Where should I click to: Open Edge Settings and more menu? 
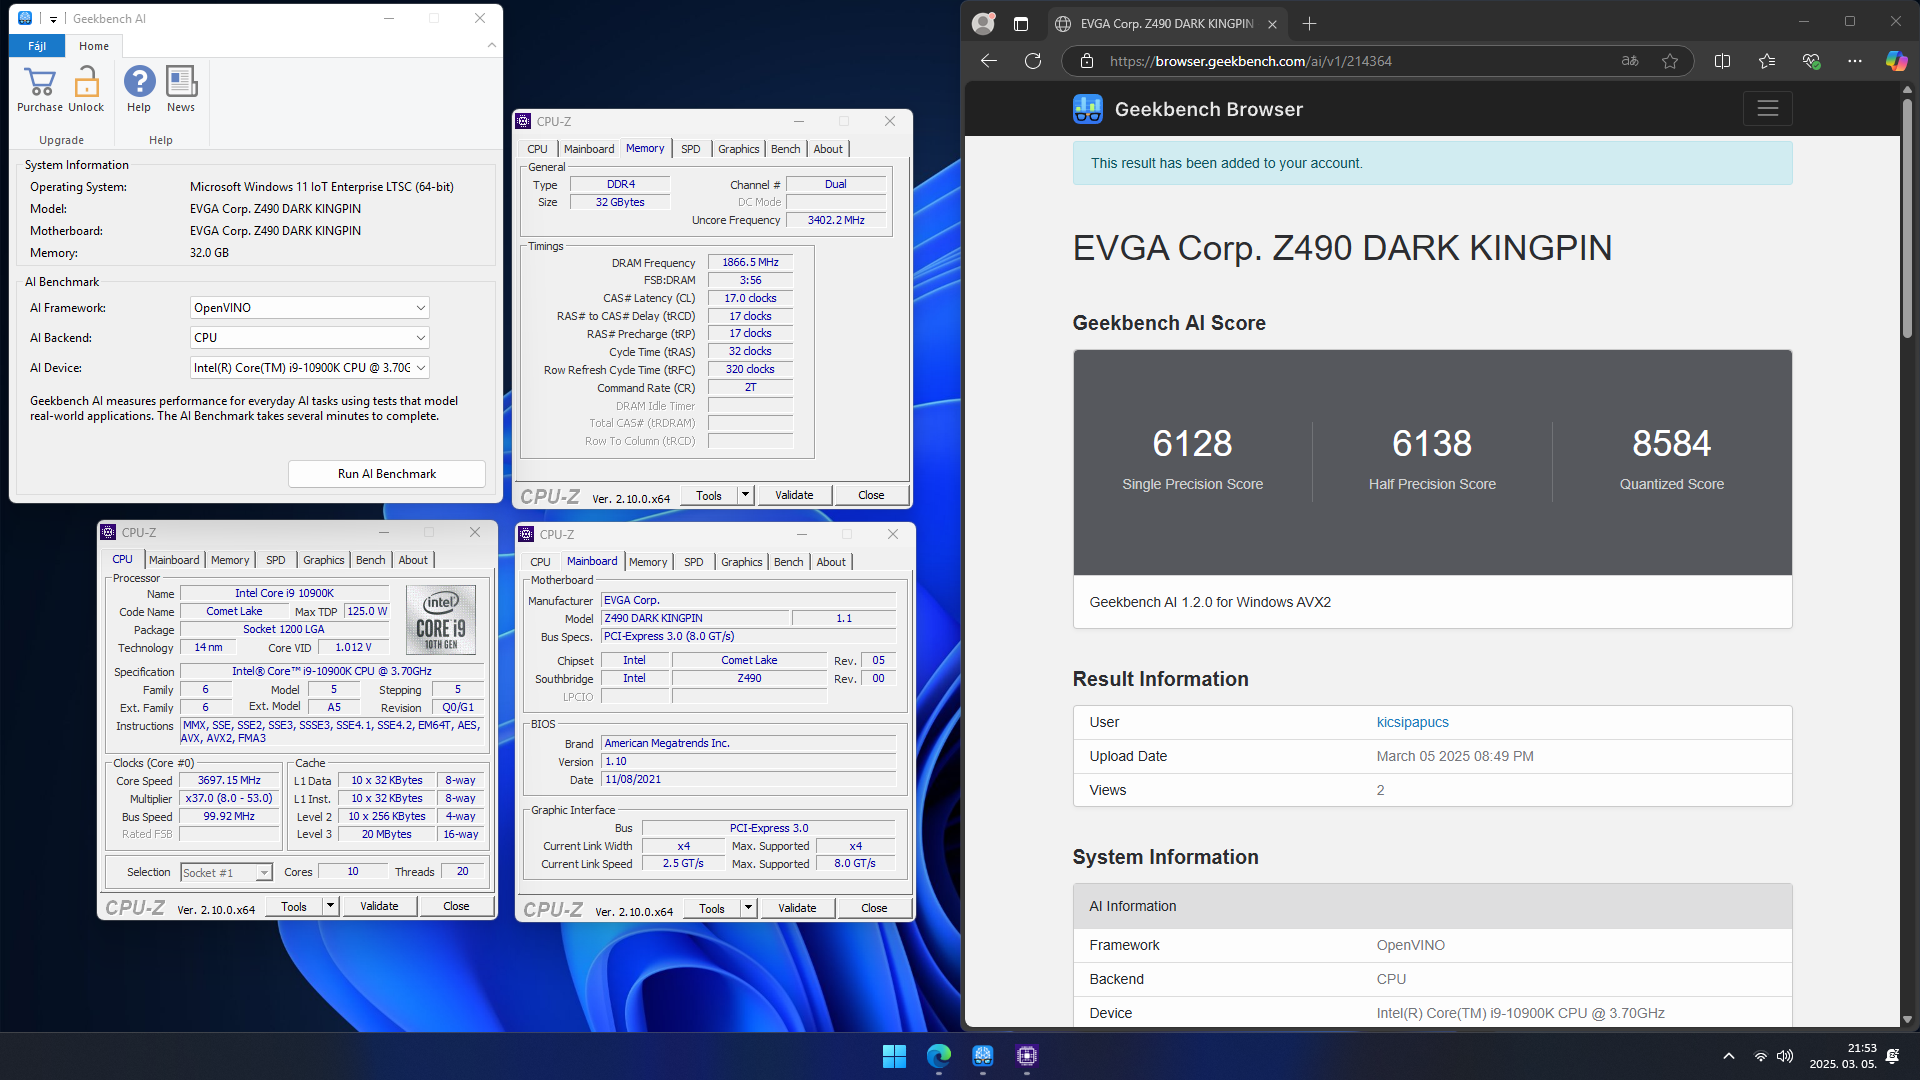click(1855, 61)
